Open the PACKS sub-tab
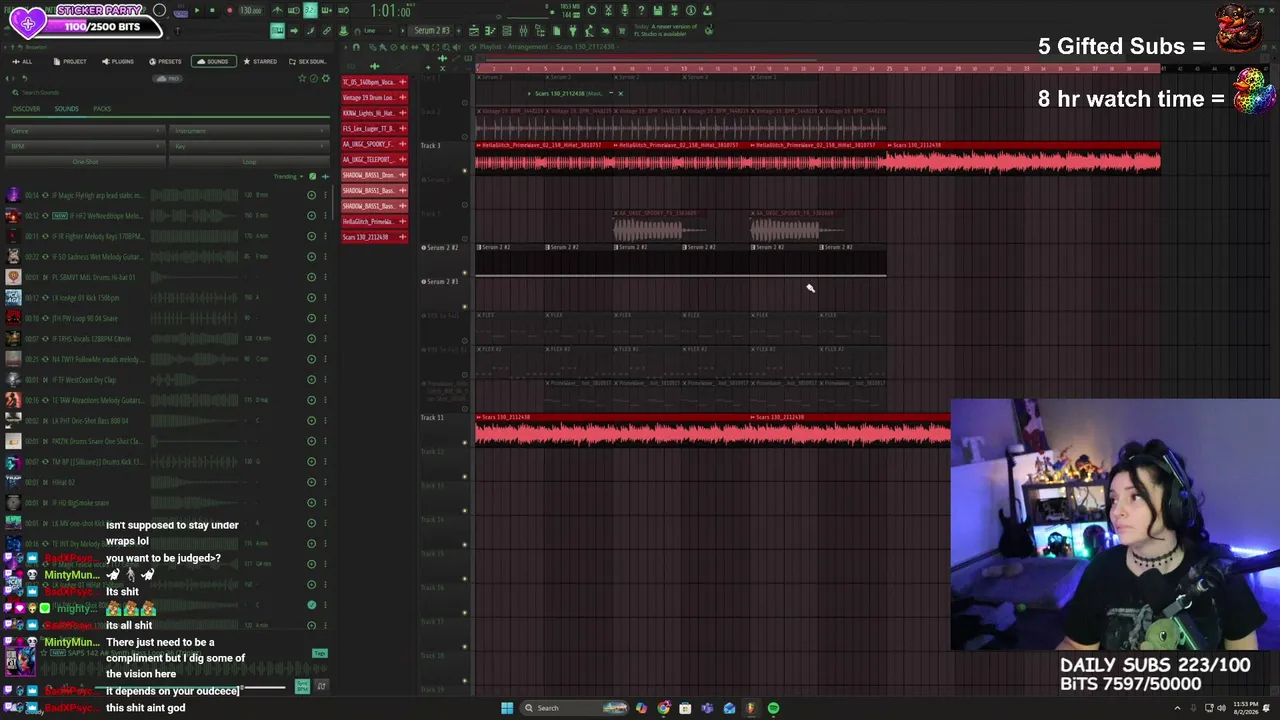 102,109
